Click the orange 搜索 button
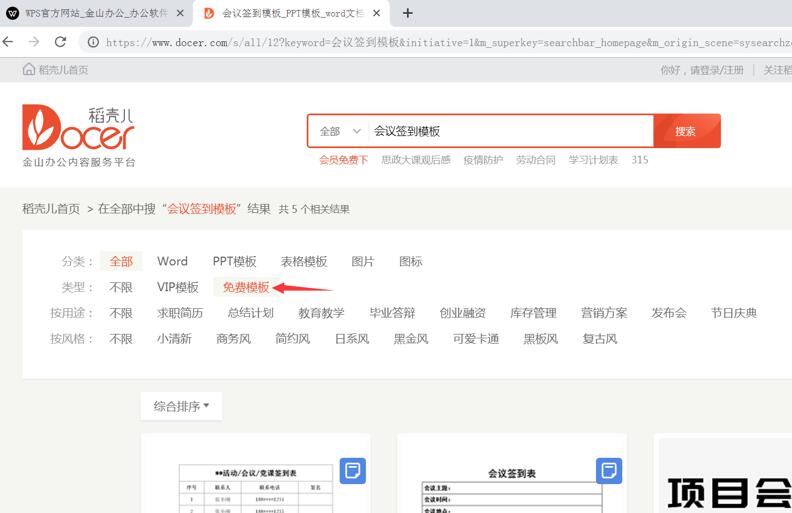 687,131
